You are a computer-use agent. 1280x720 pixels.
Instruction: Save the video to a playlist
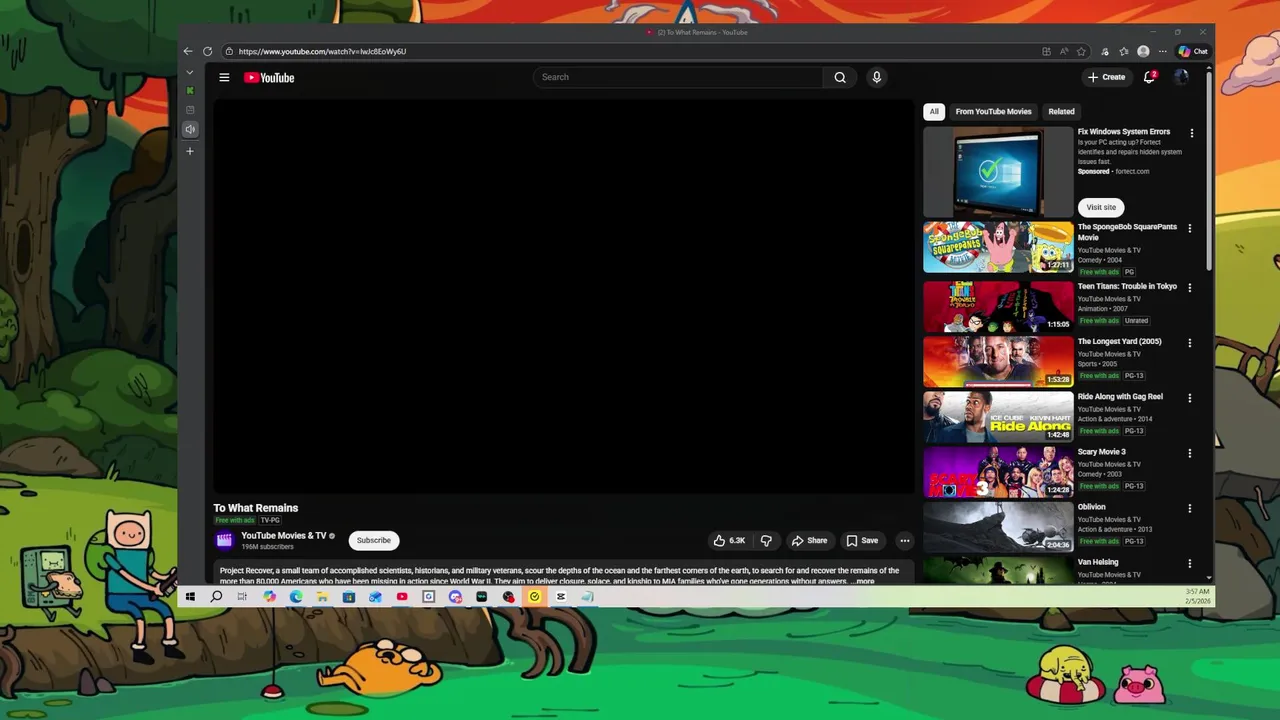pos(862,540)
